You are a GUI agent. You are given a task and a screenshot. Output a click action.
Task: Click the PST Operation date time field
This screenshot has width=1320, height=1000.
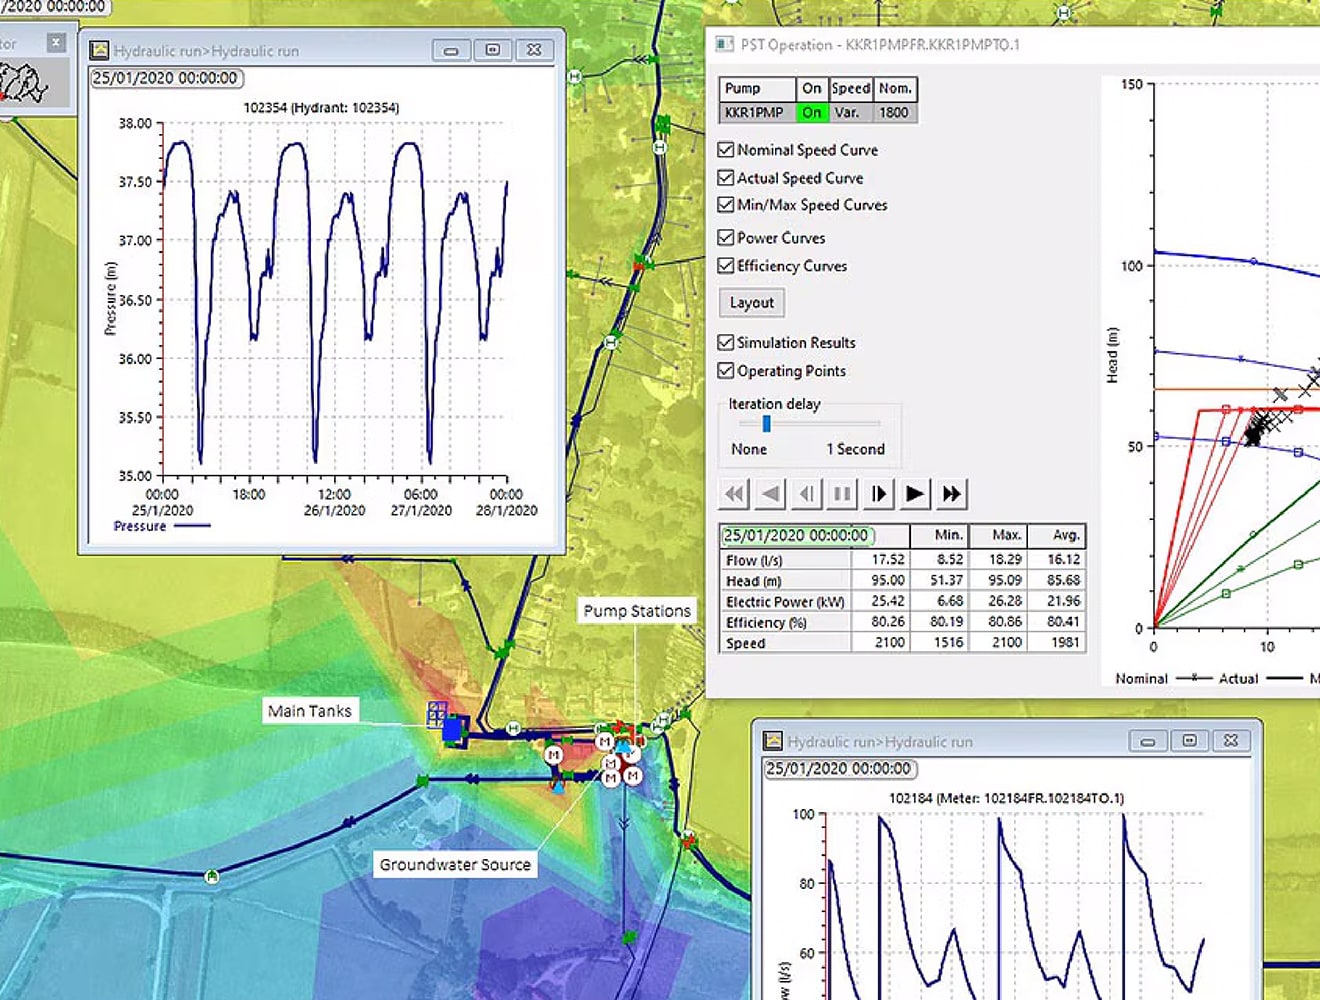click(797, 536)
